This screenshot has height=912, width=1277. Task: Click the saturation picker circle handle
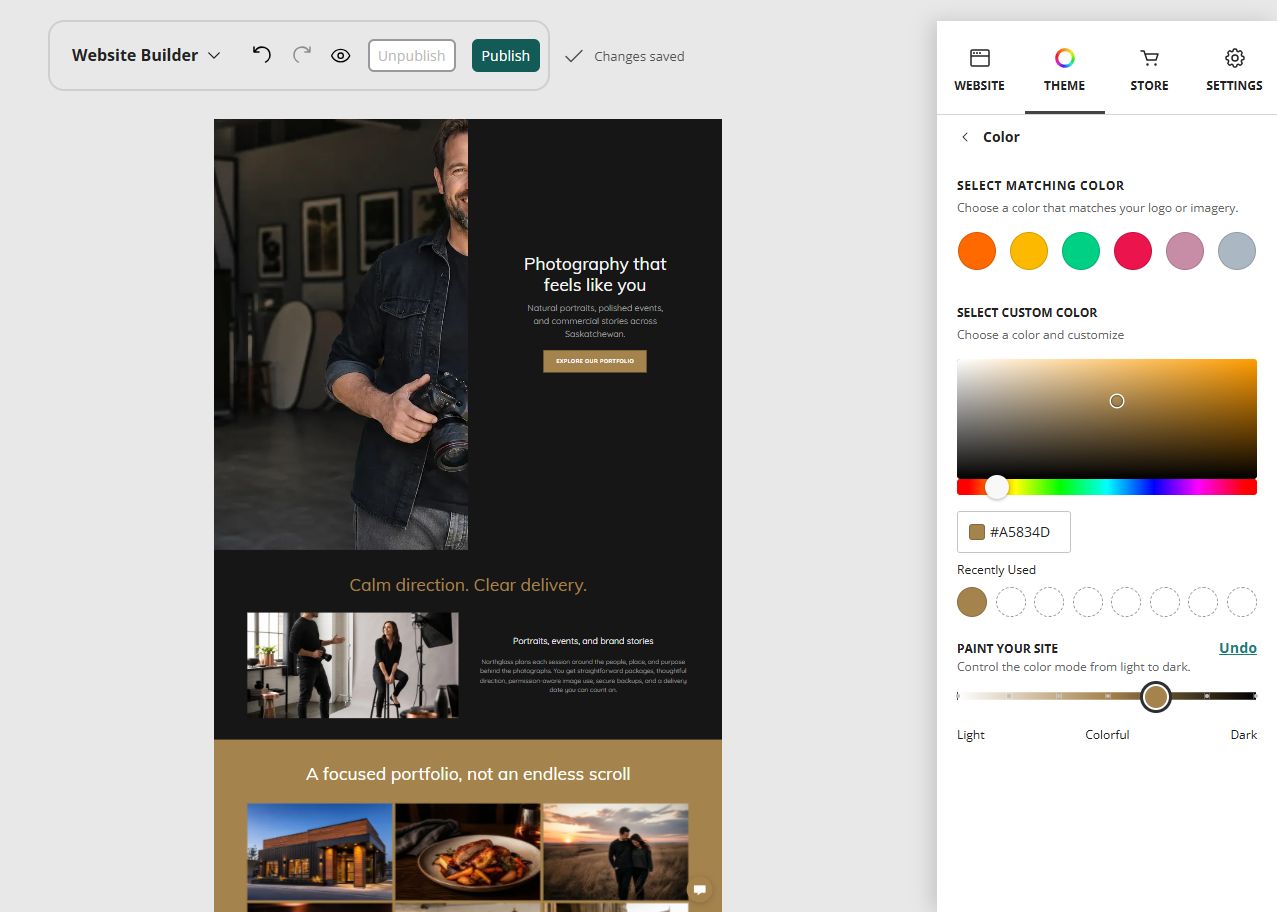pos(1117,401)
